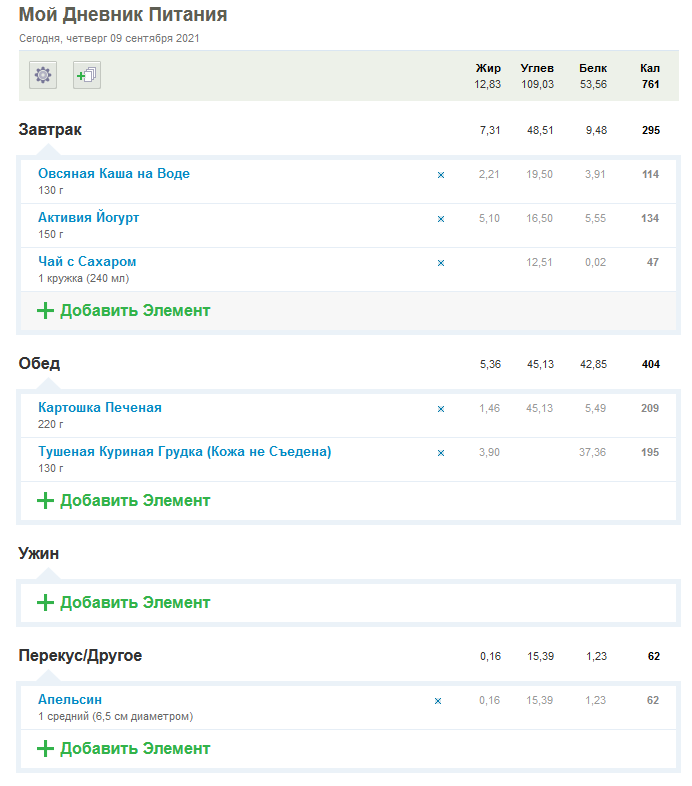This screenshot has width=692, height=786.
Task: Open the Активия Йогурт entry link
Action: click(89, 218)
